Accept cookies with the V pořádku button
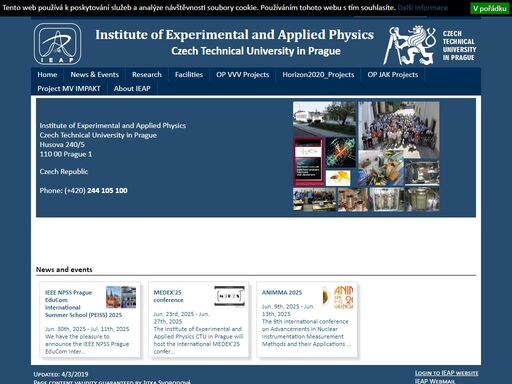512x384 pixels. 490,8
